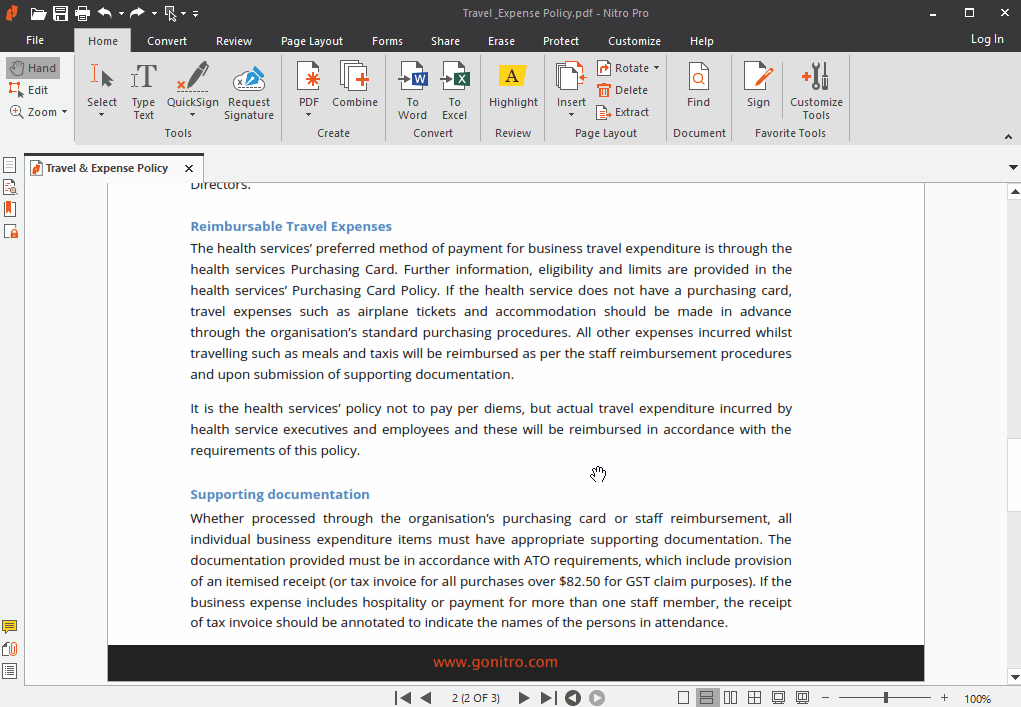Open the Combine files tool

[356, 90]
